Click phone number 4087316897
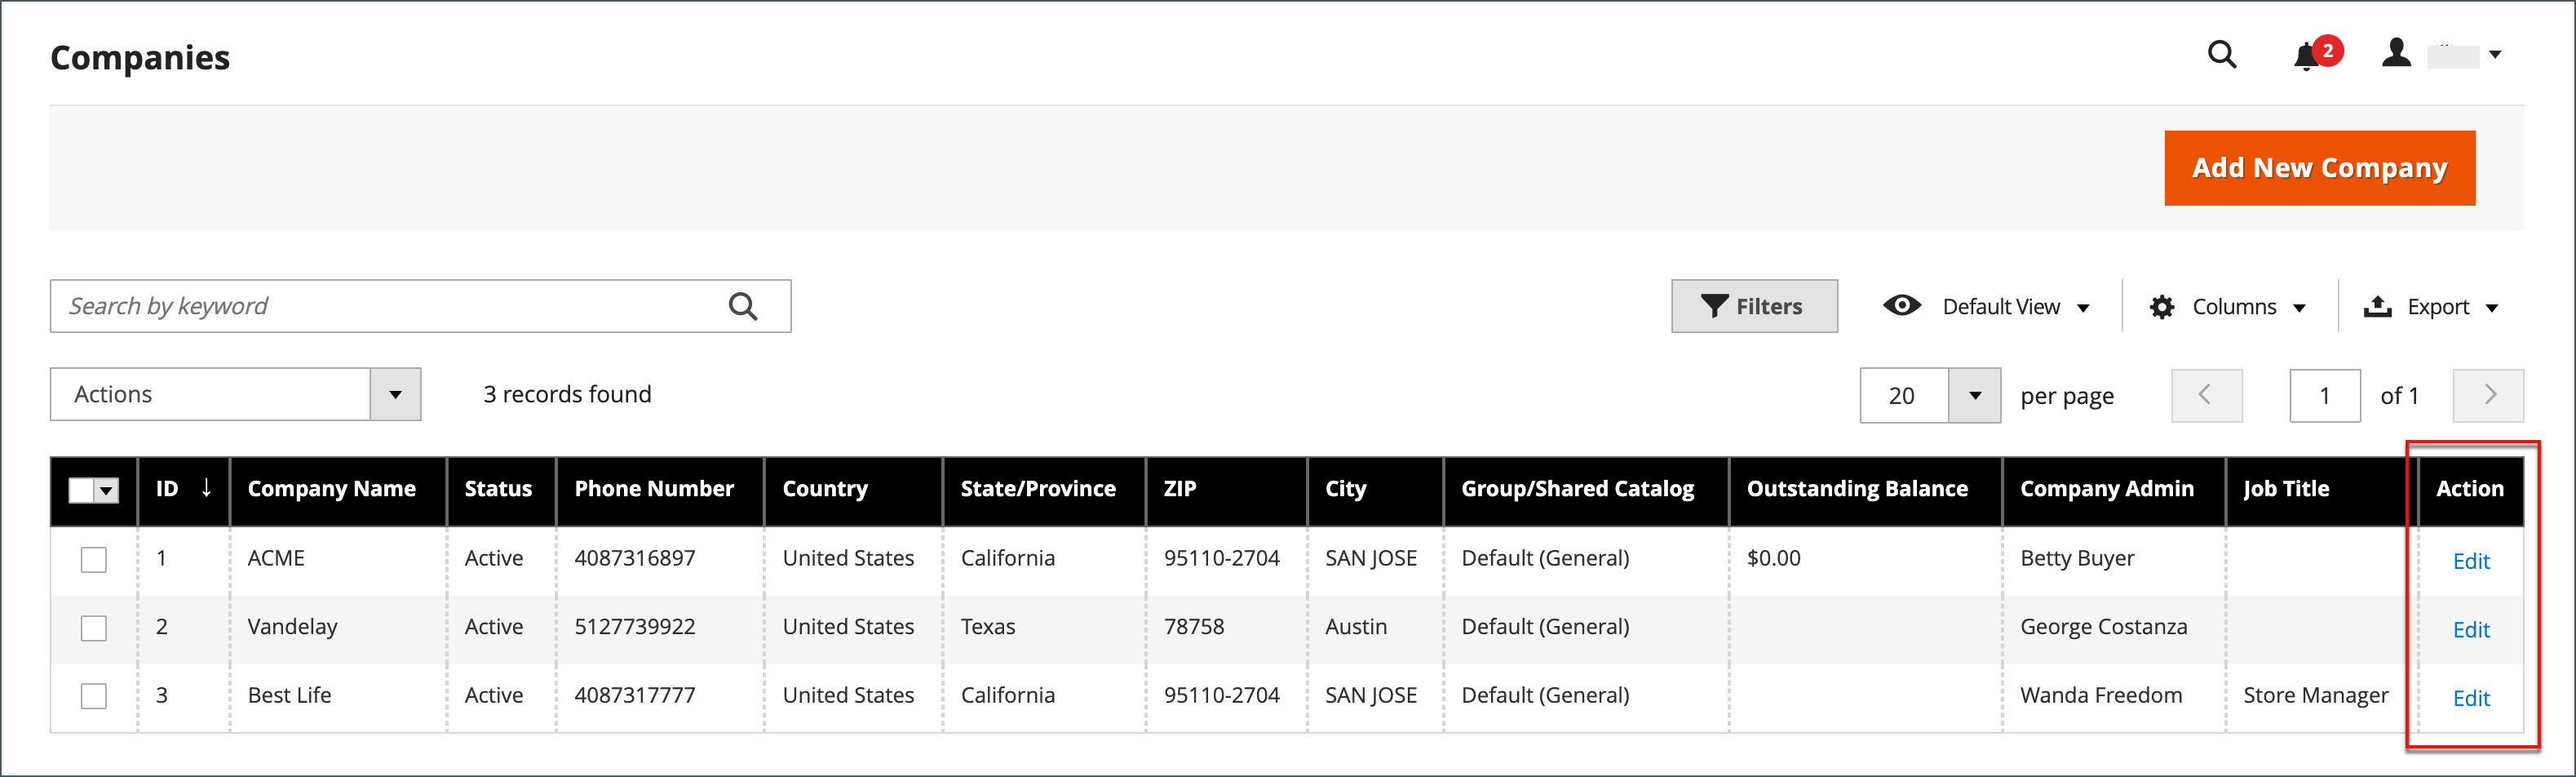The width and height of the screenshot is (2576, 777). coord(634,558)
